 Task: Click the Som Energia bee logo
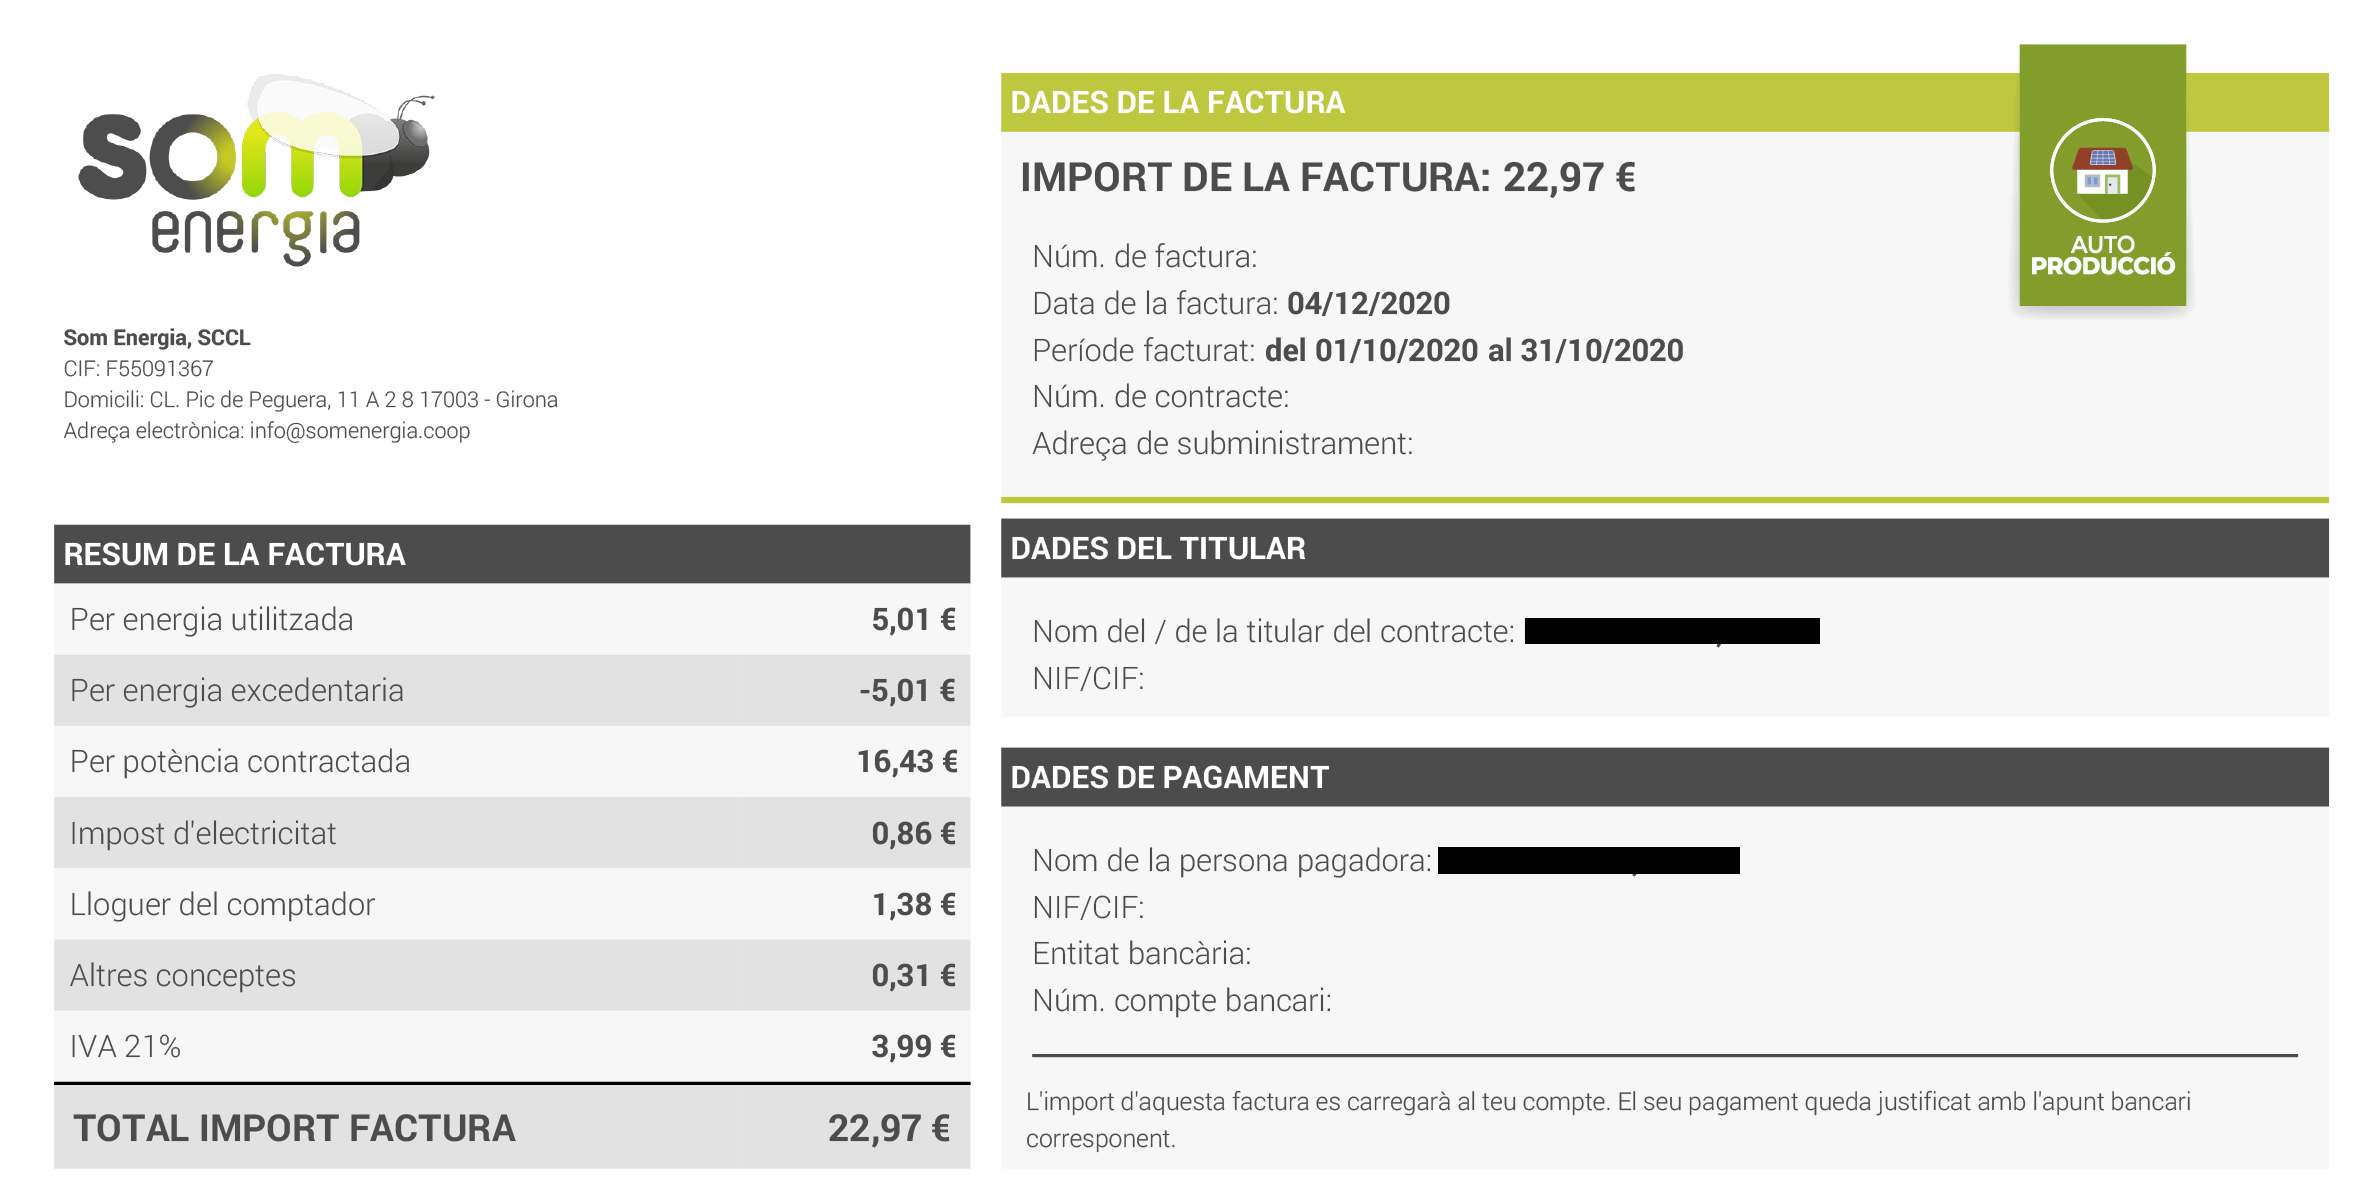[255, 168]
